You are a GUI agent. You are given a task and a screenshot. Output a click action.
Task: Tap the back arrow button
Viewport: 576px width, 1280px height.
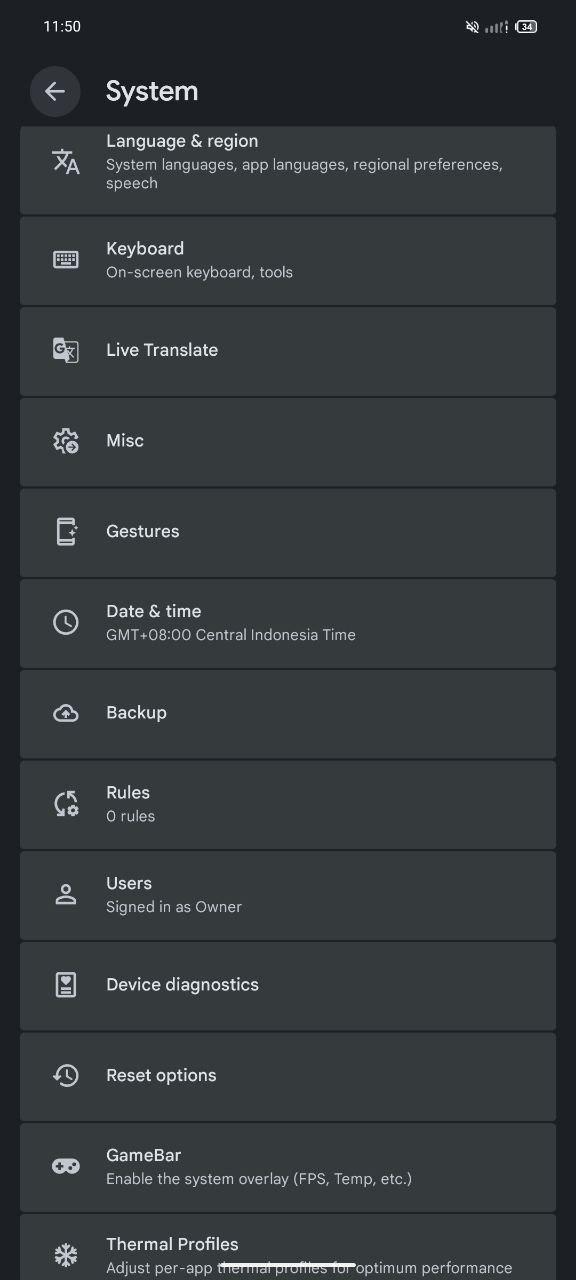click(x=55, y=91)
